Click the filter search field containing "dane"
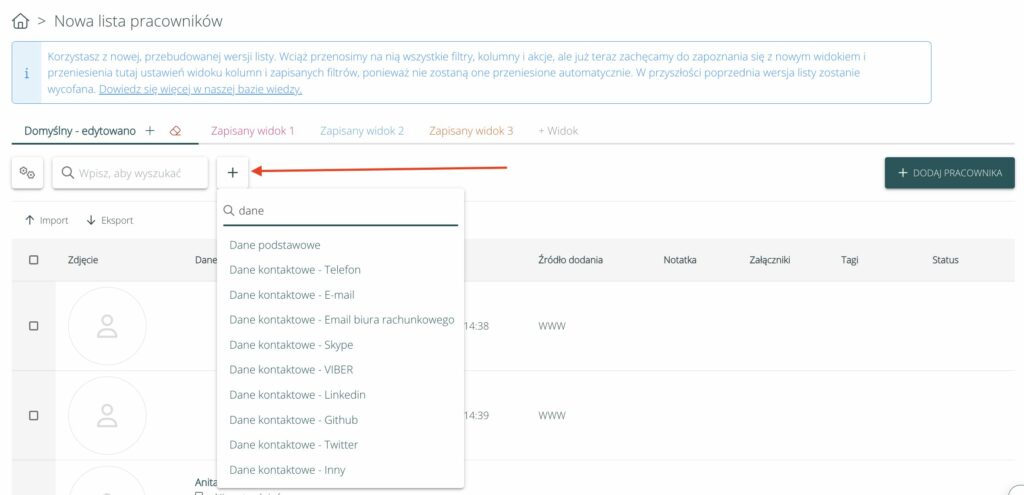The width and height of the screenshot is (1024, 495). click(345, 211)
